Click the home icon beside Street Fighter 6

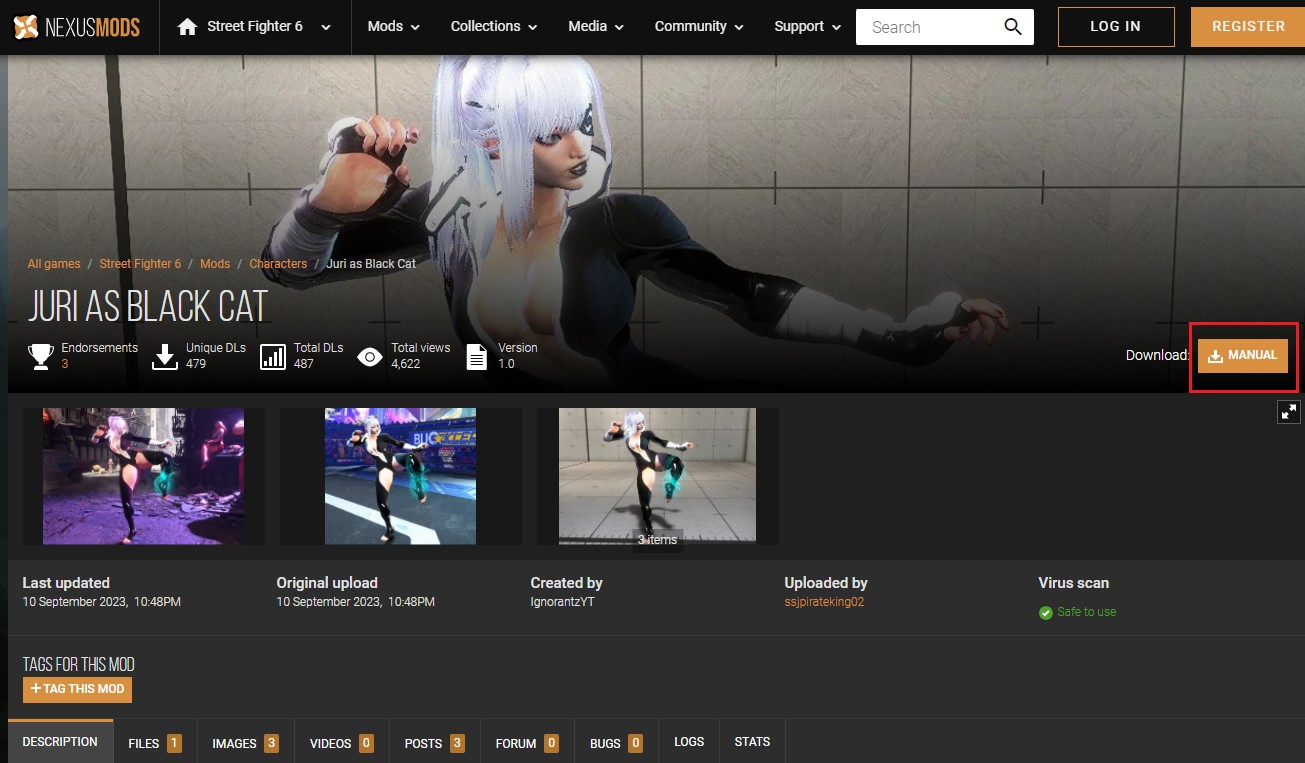(187, 27)
